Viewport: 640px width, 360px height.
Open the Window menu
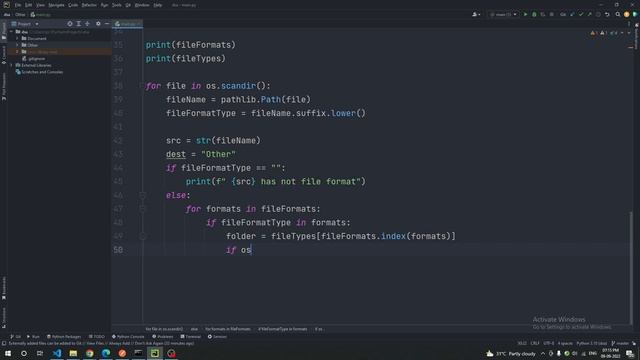(x=142, y=5)
